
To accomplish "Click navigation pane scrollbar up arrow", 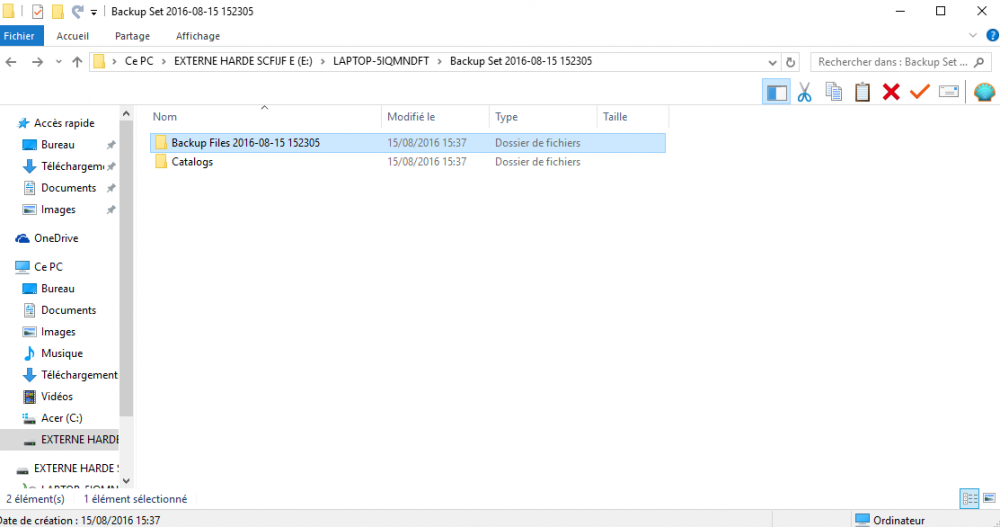I will tap(126, 114).
